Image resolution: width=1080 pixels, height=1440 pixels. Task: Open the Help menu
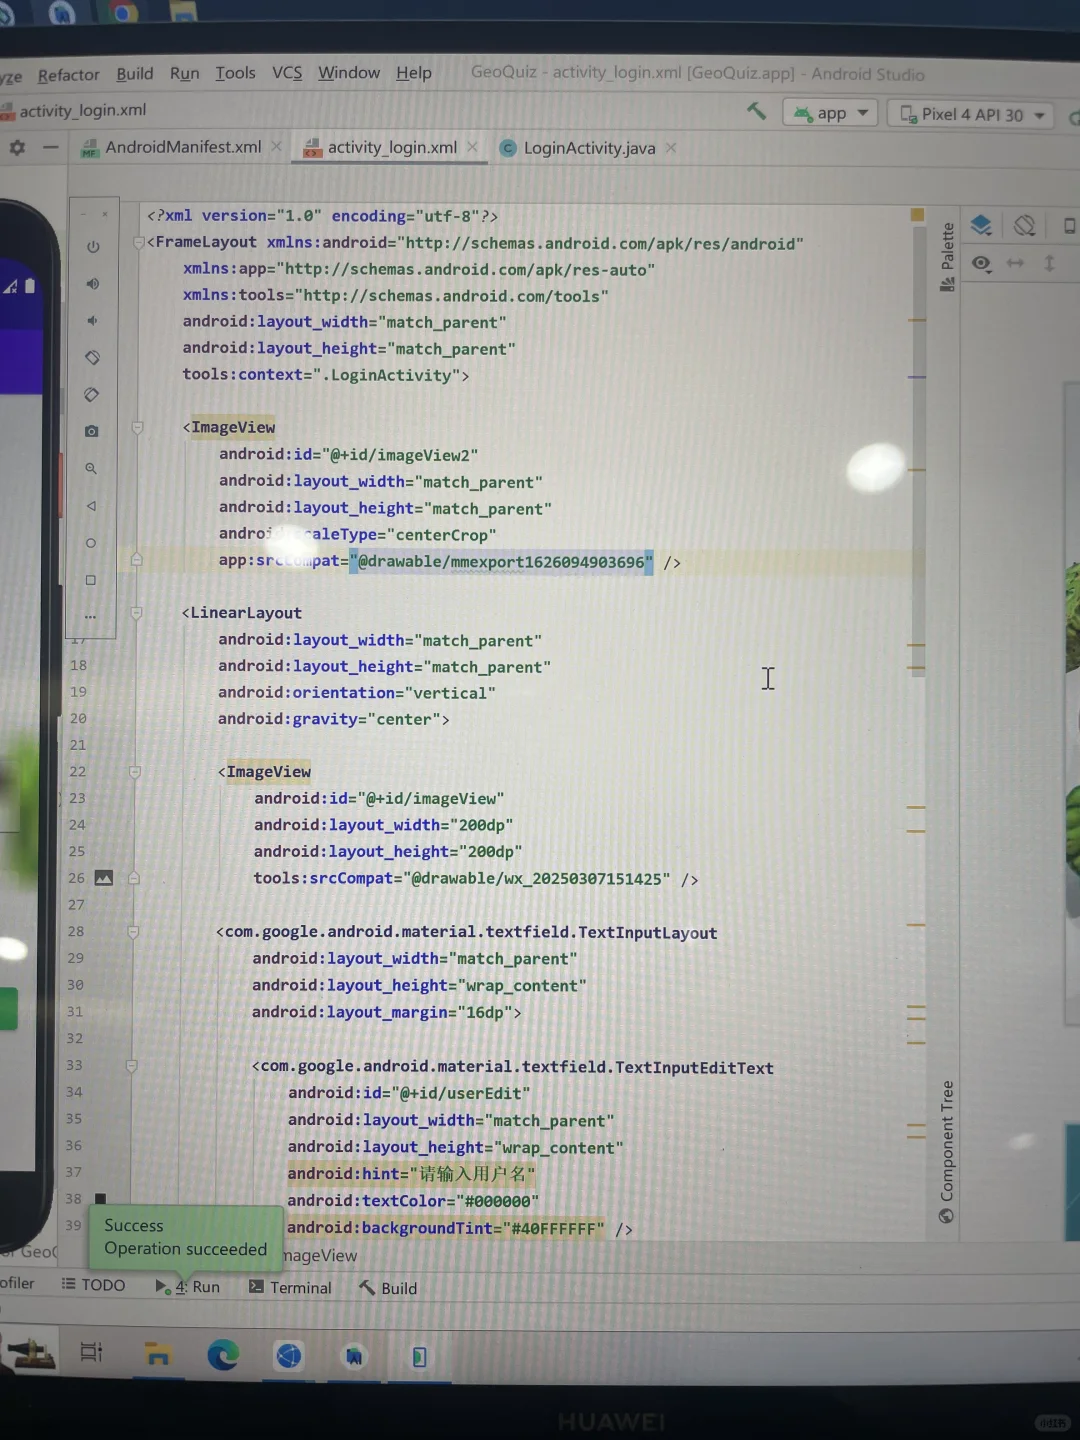(414, 73)
